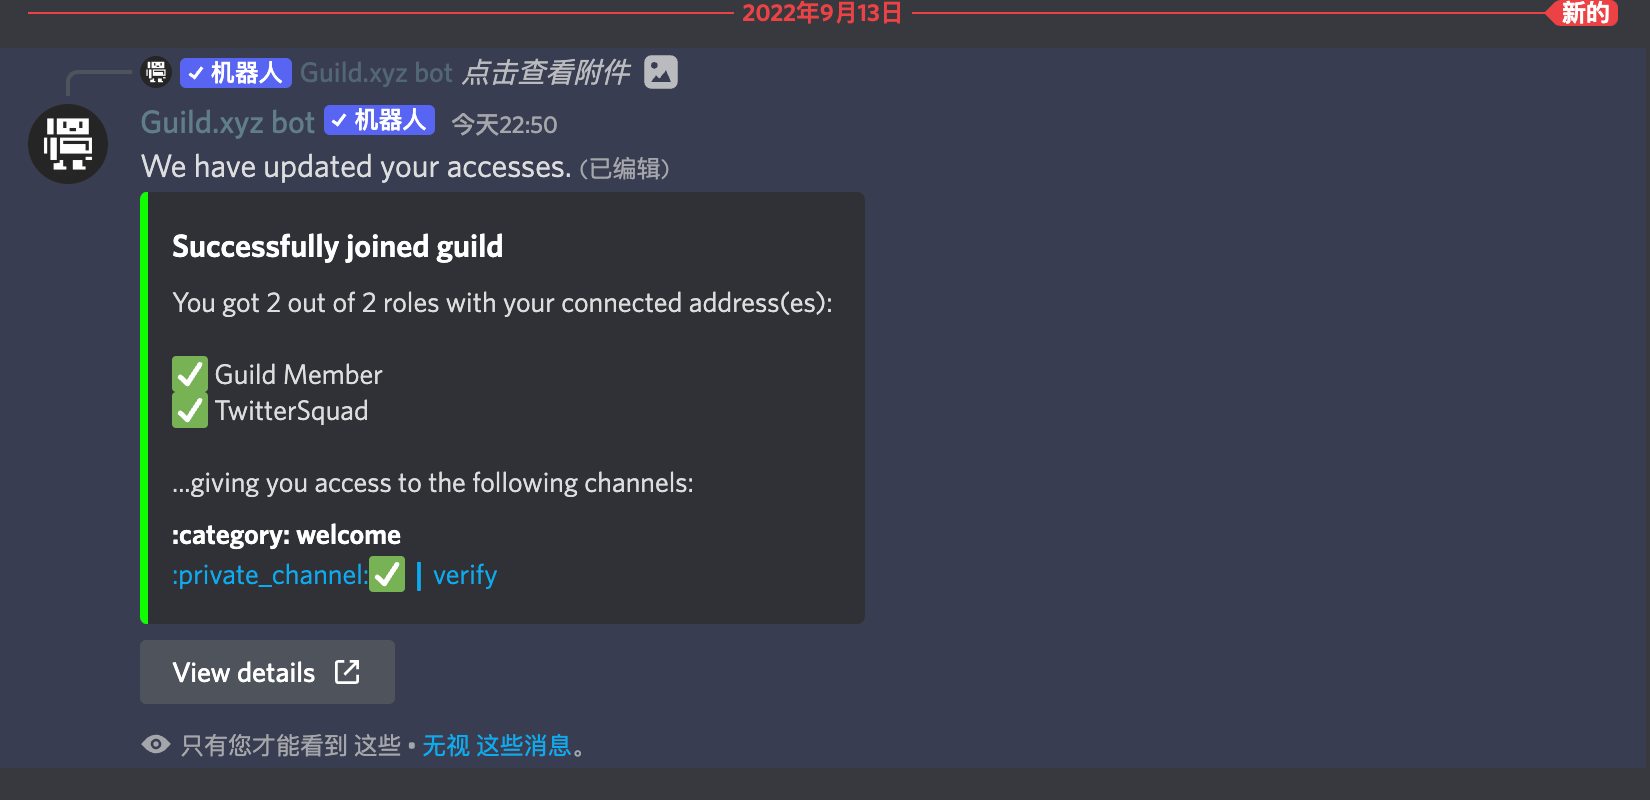
Task: Click the small bot avatar in reply preview
Action: coord(156,72)
